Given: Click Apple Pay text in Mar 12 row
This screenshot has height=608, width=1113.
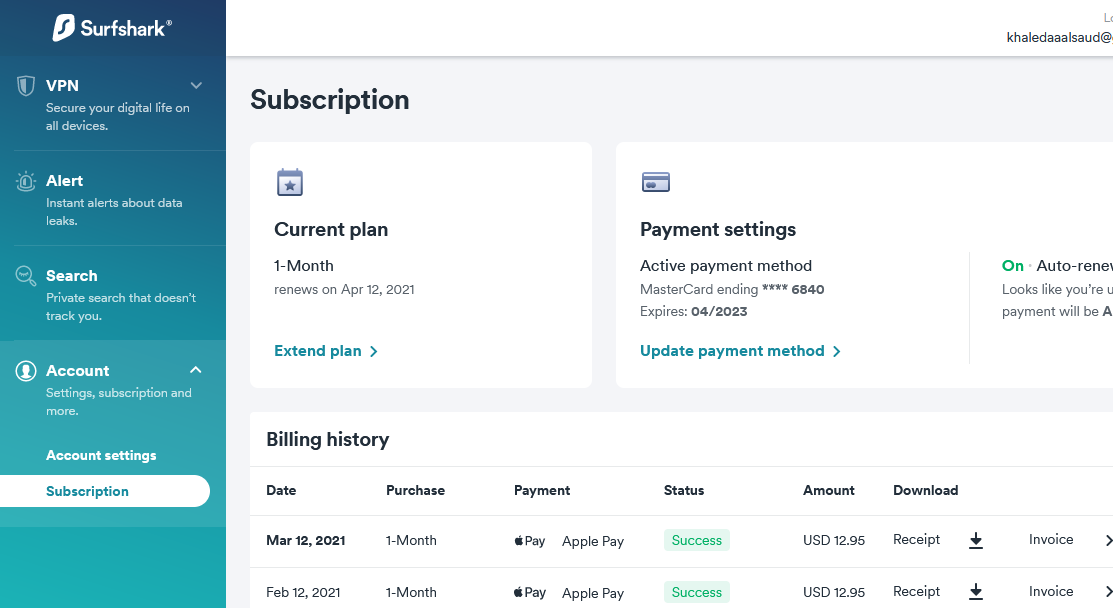Looking at the screenshot, I should (593, 541).
